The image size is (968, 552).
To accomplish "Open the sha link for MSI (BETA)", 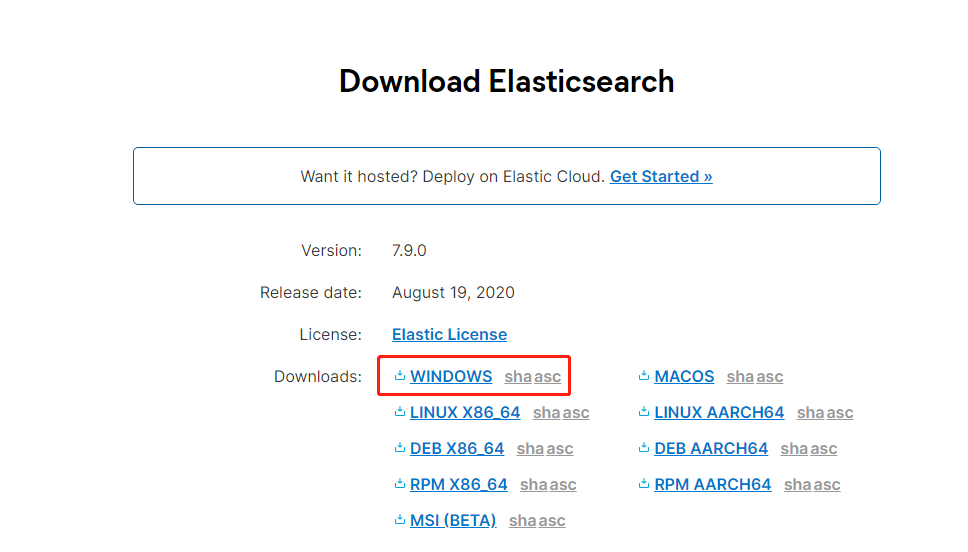I will pos(522,521).
